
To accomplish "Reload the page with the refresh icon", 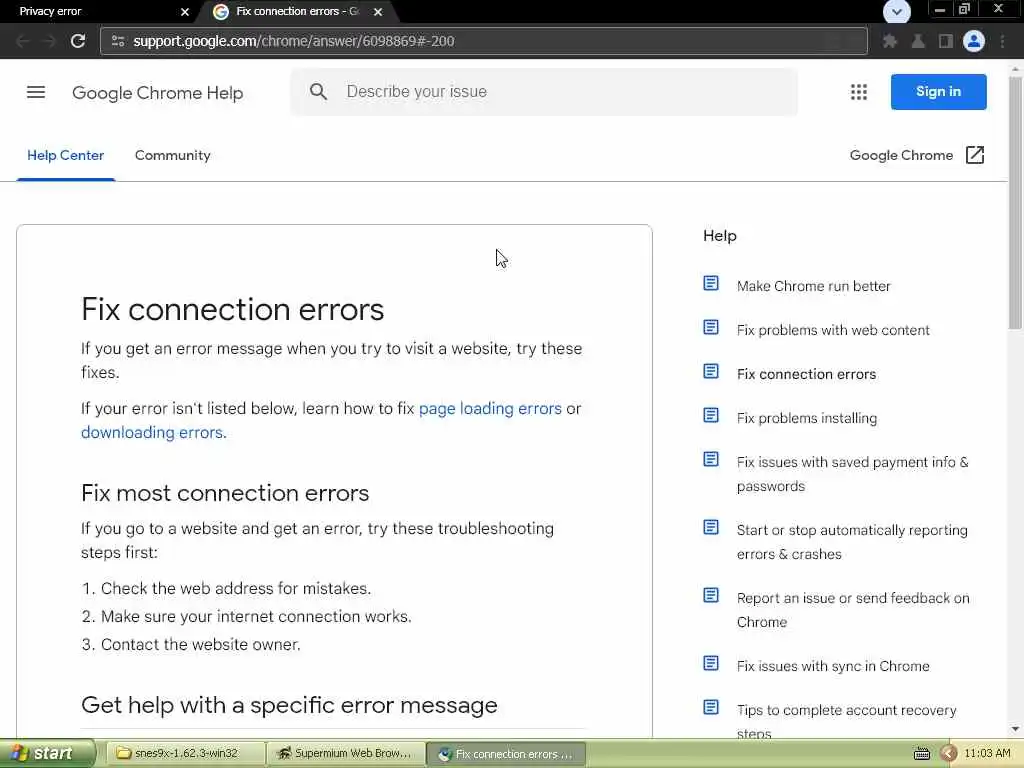I will point(78,41).
